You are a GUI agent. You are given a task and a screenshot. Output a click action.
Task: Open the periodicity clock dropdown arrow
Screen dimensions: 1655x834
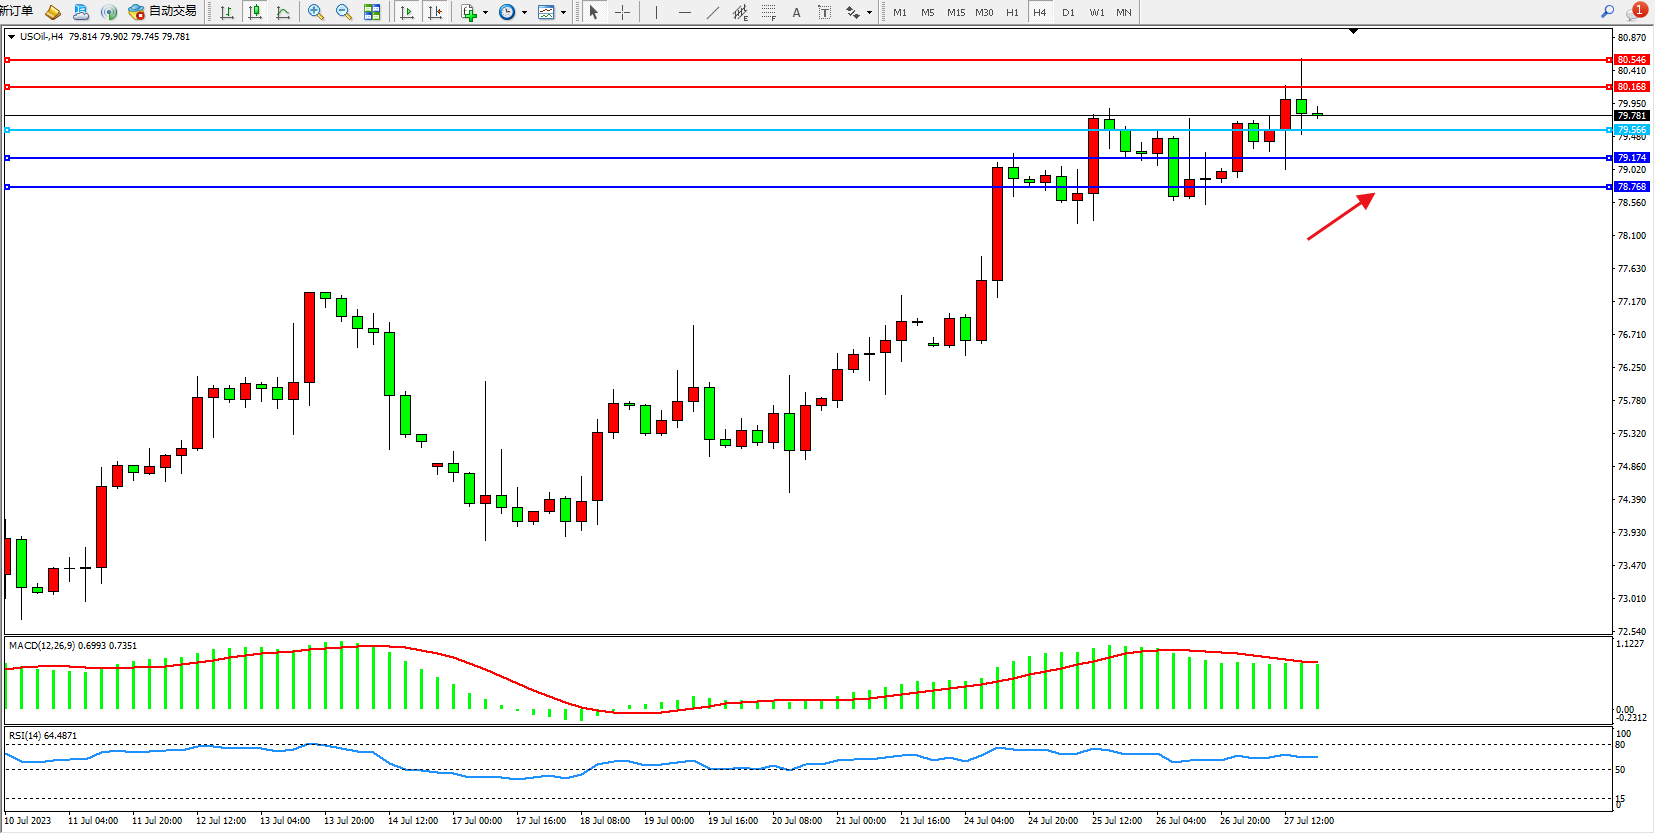(524, 13)
